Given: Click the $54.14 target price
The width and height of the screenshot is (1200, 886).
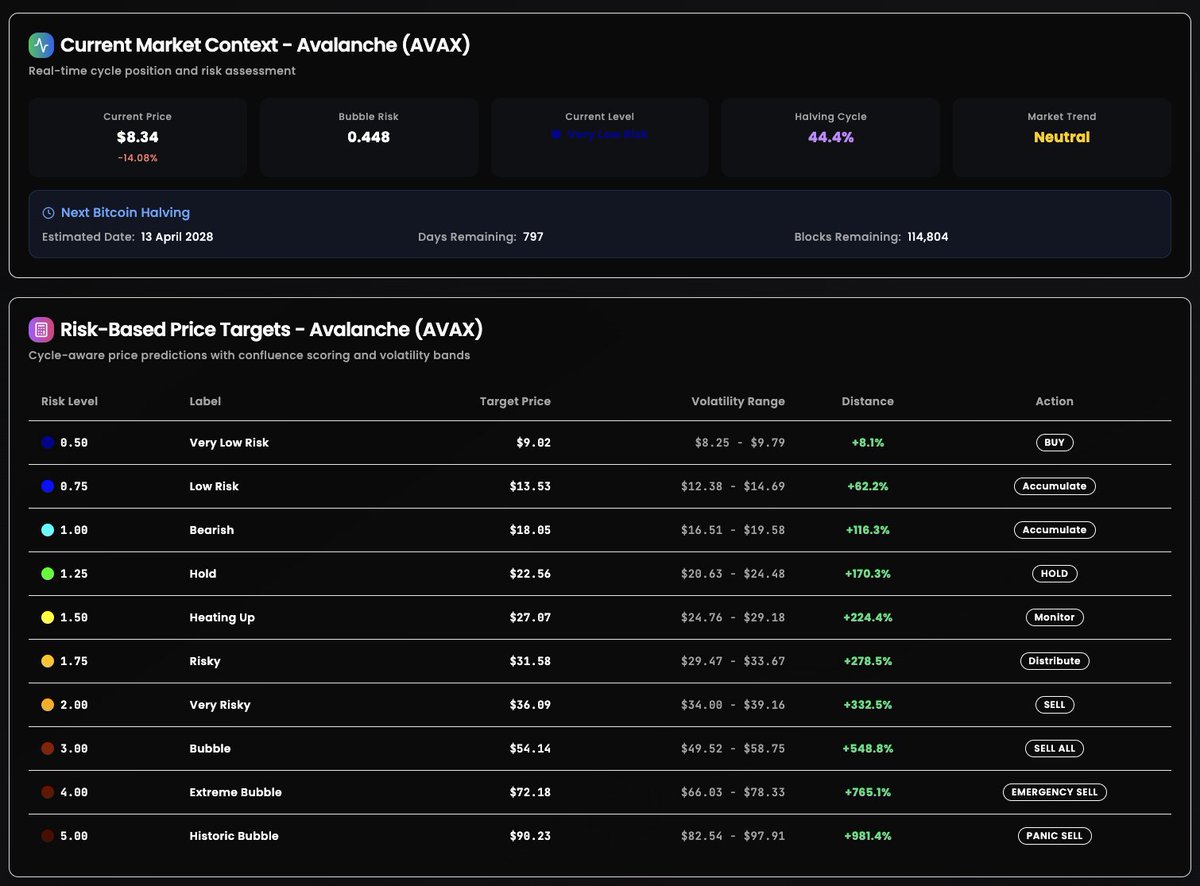Looking at the screenshot, I should tap(530, 749).
